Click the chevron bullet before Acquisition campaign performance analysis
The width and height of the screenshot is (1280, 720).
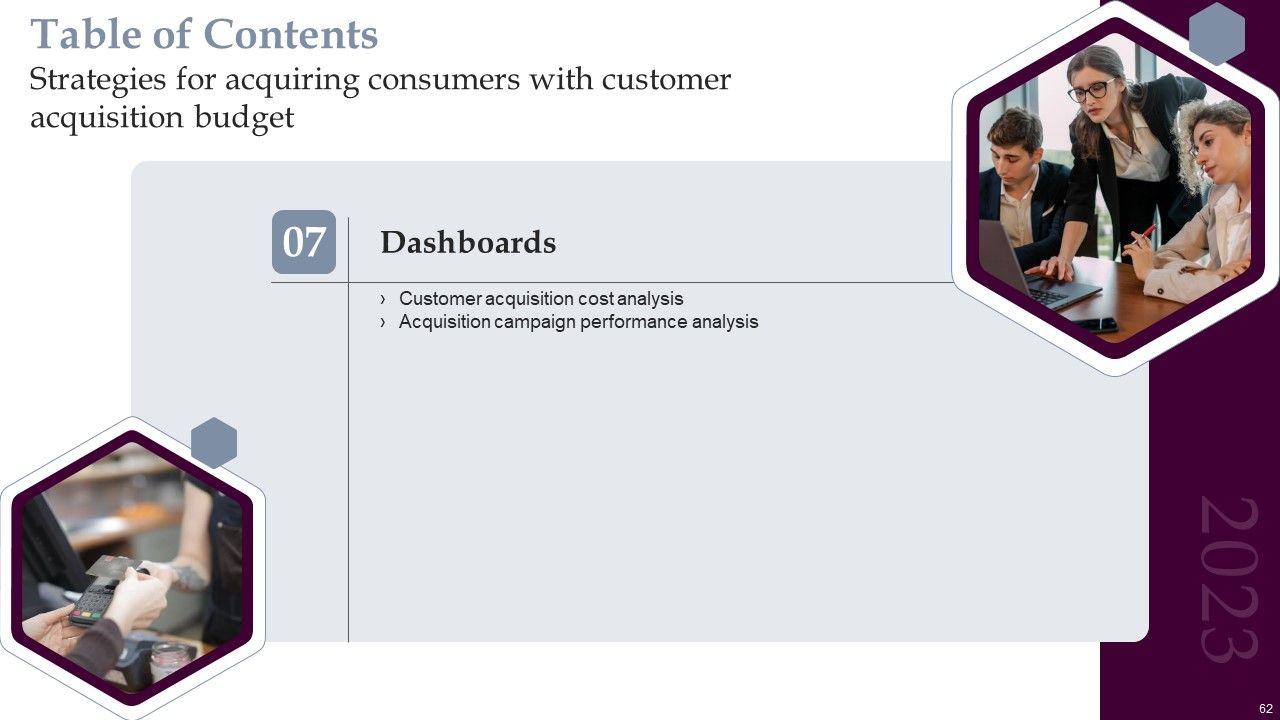(x=383, y=322)
